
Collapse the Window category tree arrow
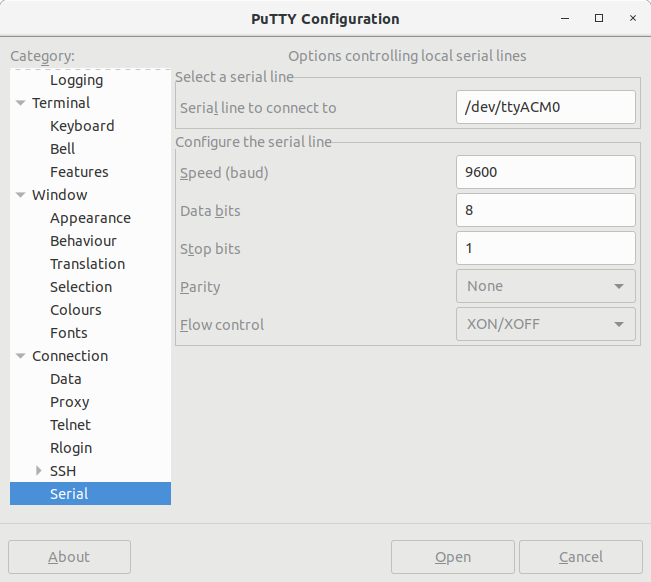[20, 195]
